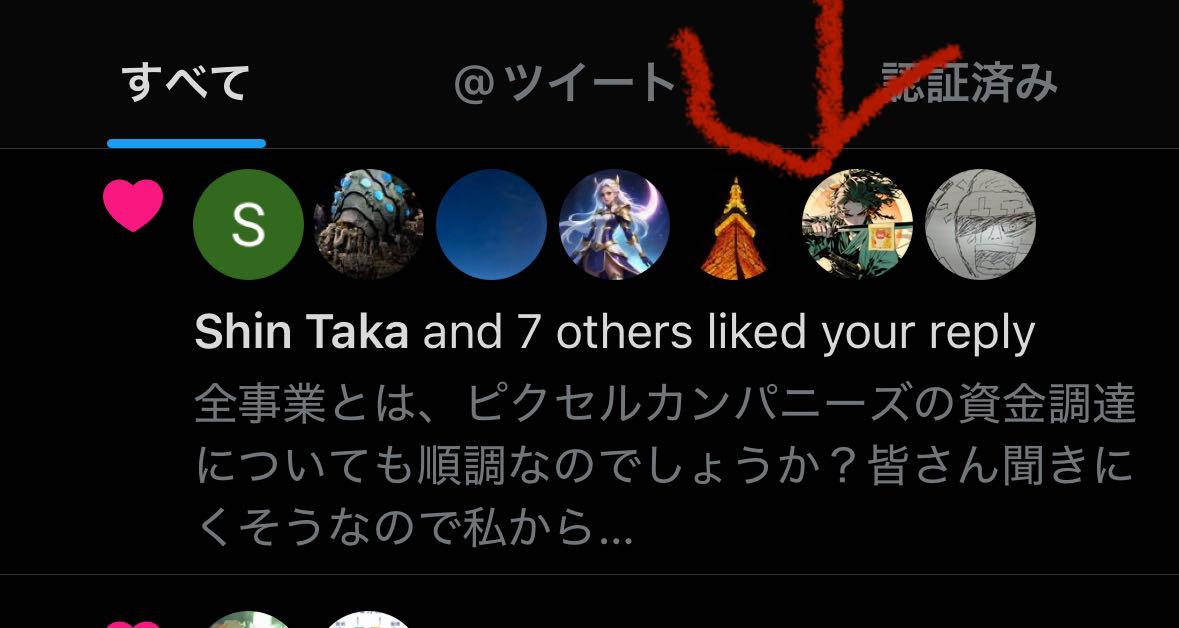Open first partial avatar in next notification
1179x628 pixels.
pos(248,620)
